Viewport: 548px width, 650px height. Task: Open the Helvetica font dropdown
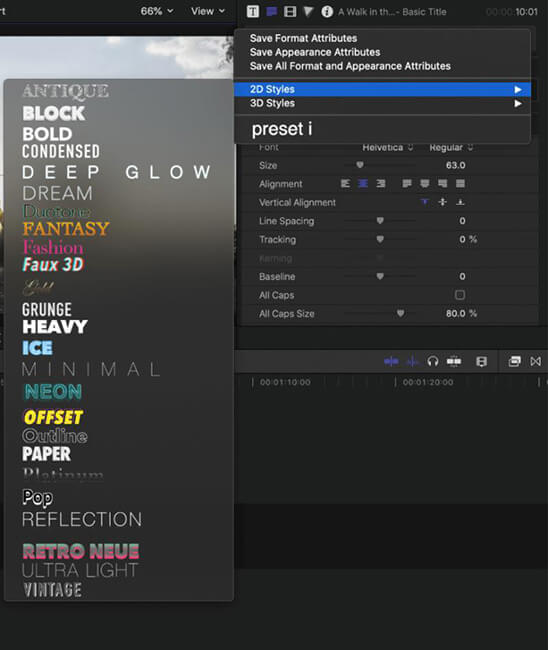tap(387, 148)
